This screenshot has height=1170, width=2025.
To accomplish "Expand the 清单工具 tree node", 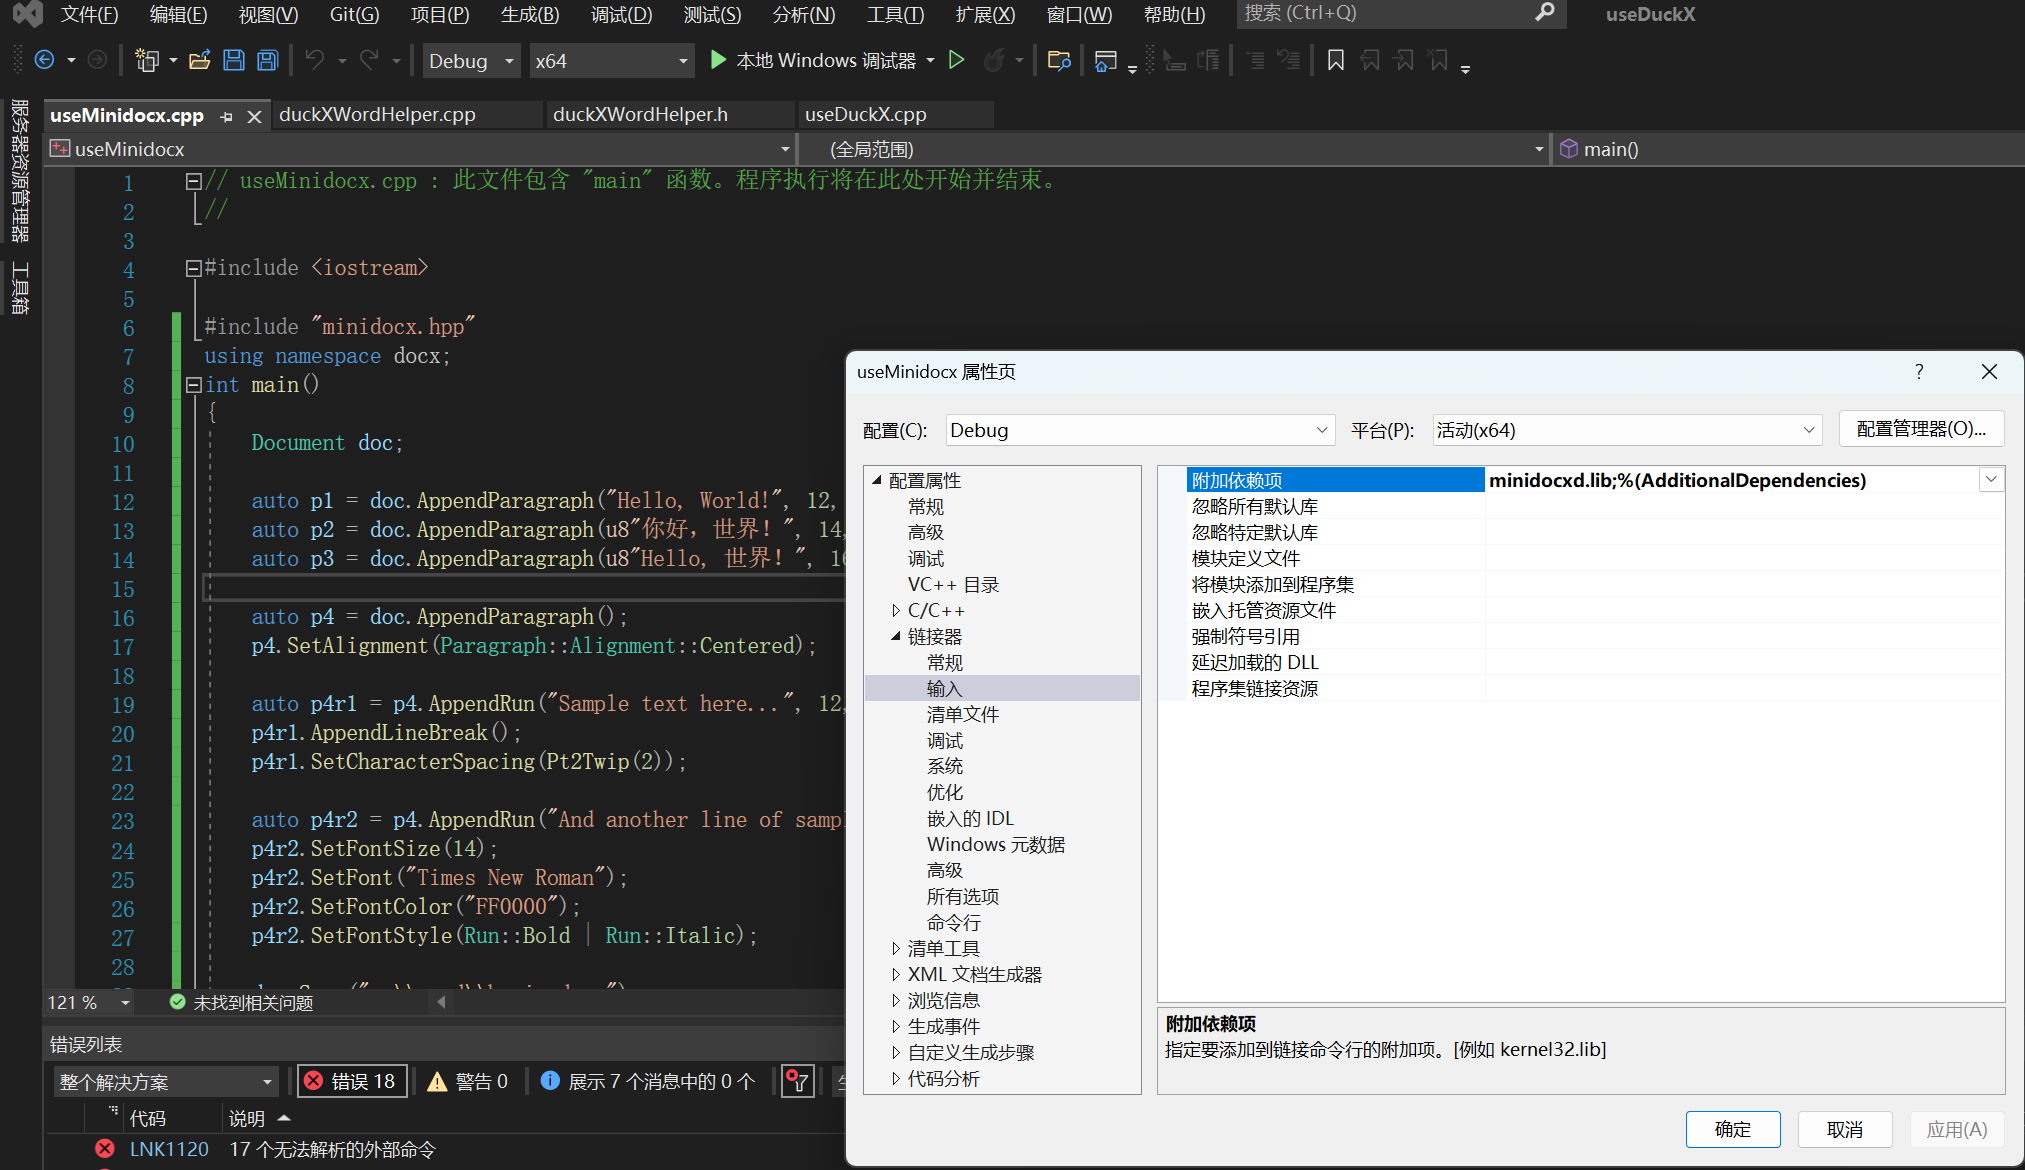I will click(896, 948).
